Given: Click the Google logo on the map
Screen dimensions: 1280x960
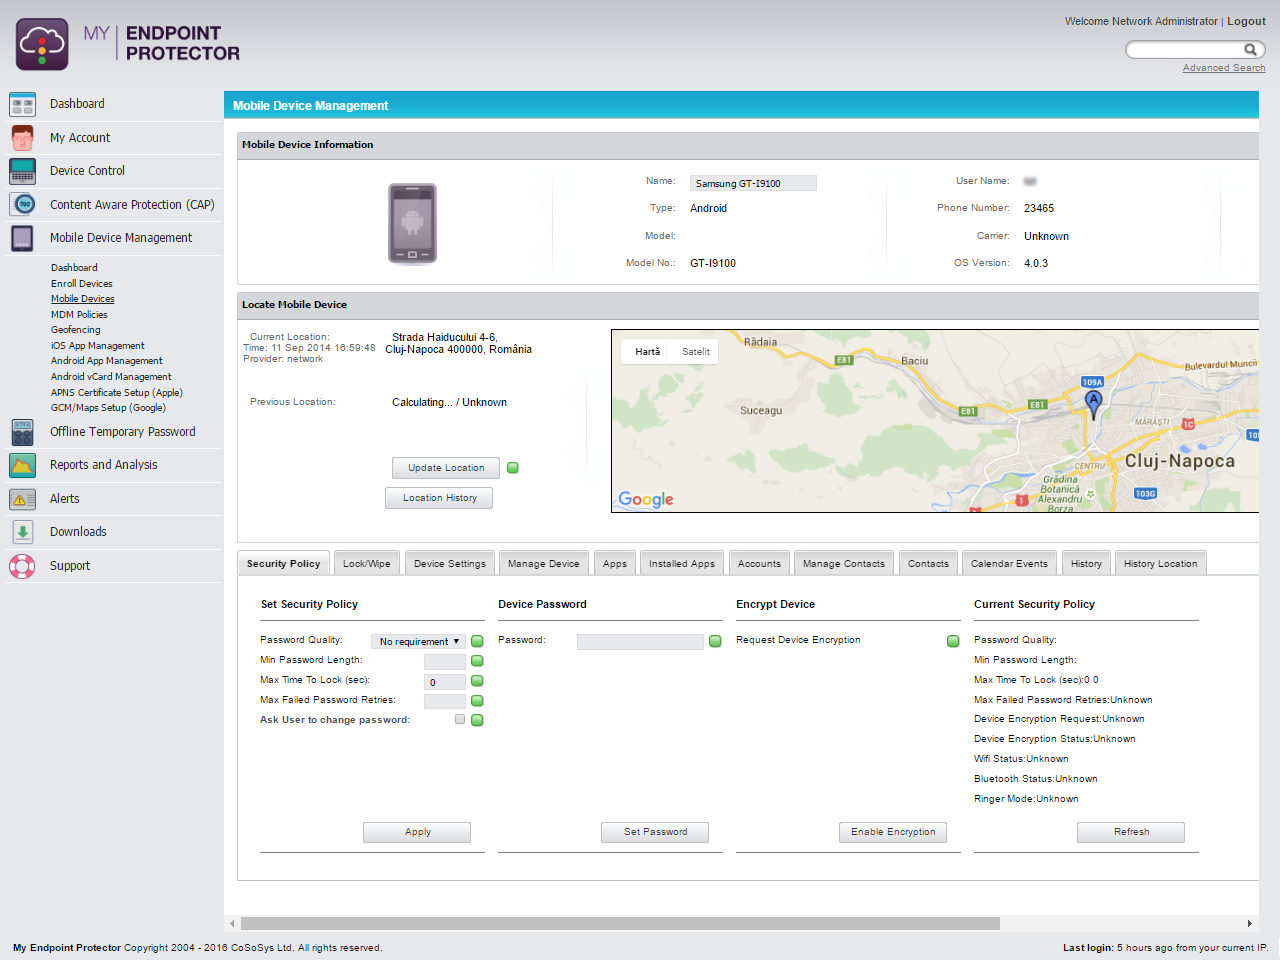Looking at the screenshot, I should click(x=646, y=499).
